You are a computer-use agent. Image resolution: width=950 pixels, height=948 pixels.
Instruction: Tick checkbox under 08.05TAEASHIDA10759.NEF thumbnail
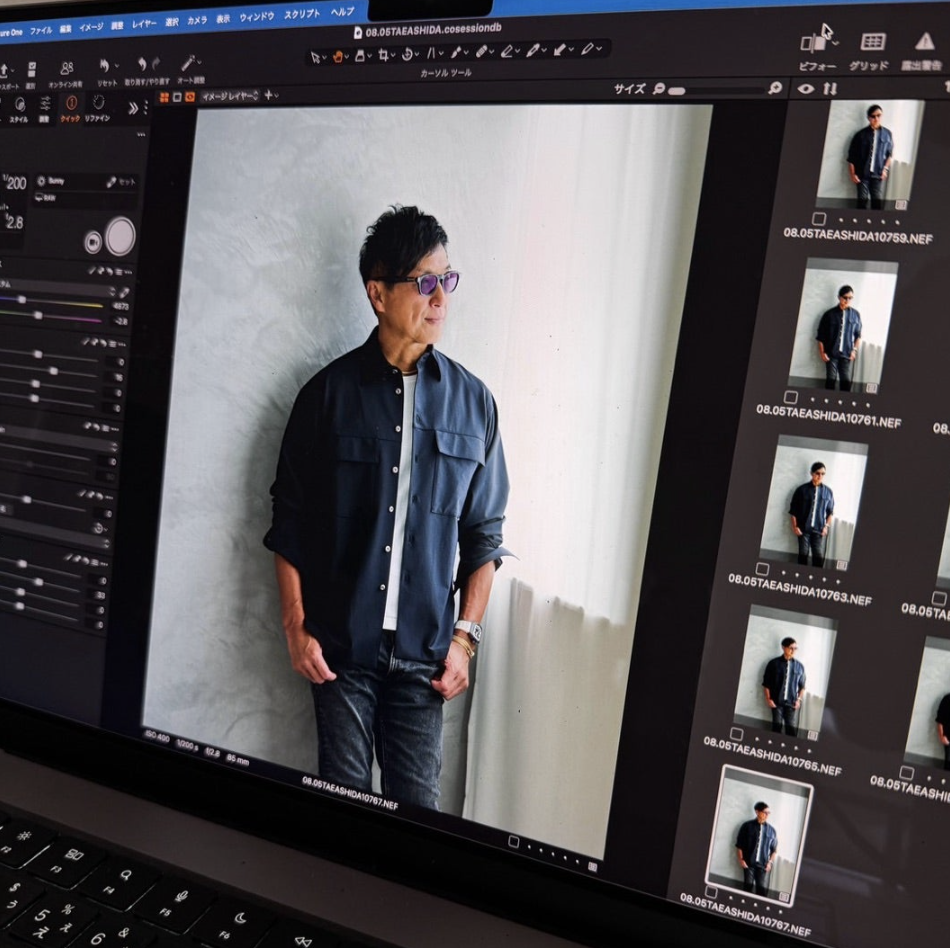[819, 219]
